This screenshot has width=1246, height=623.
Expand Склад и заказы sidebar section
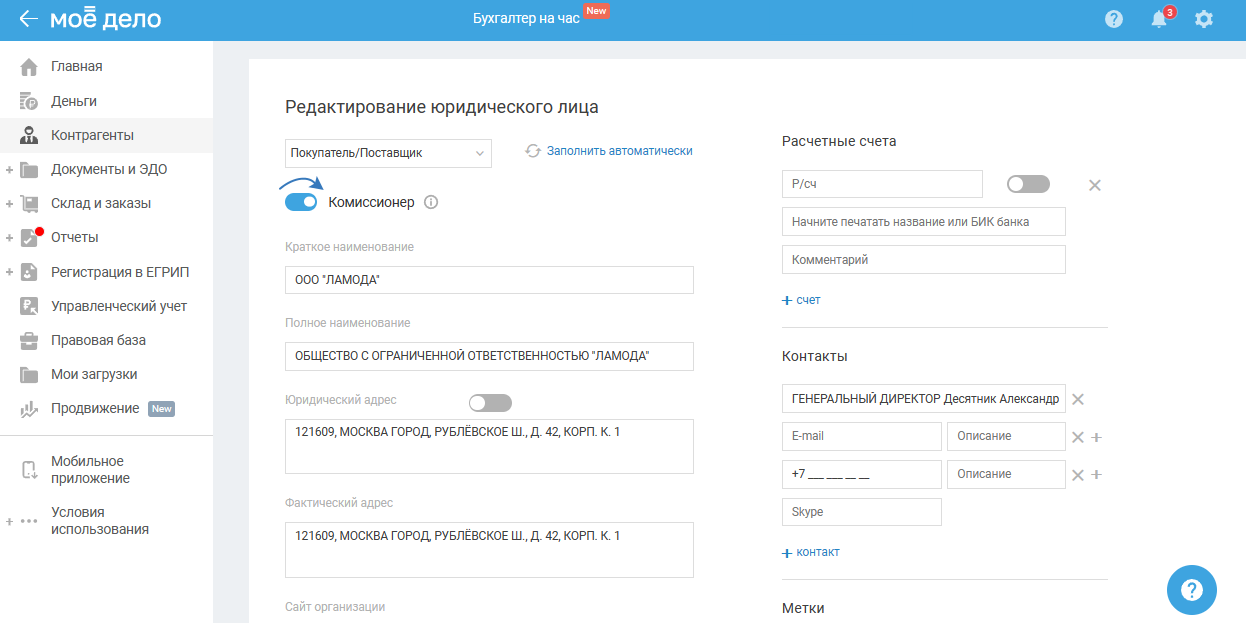pyautogui.click(x=9, y=204)
